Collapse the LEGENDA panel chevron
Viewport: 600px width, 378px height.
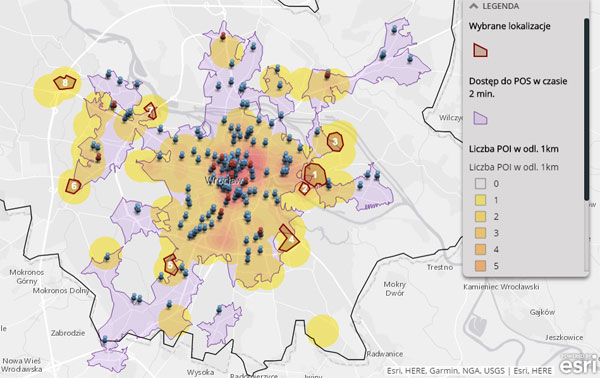pos(474,6)
